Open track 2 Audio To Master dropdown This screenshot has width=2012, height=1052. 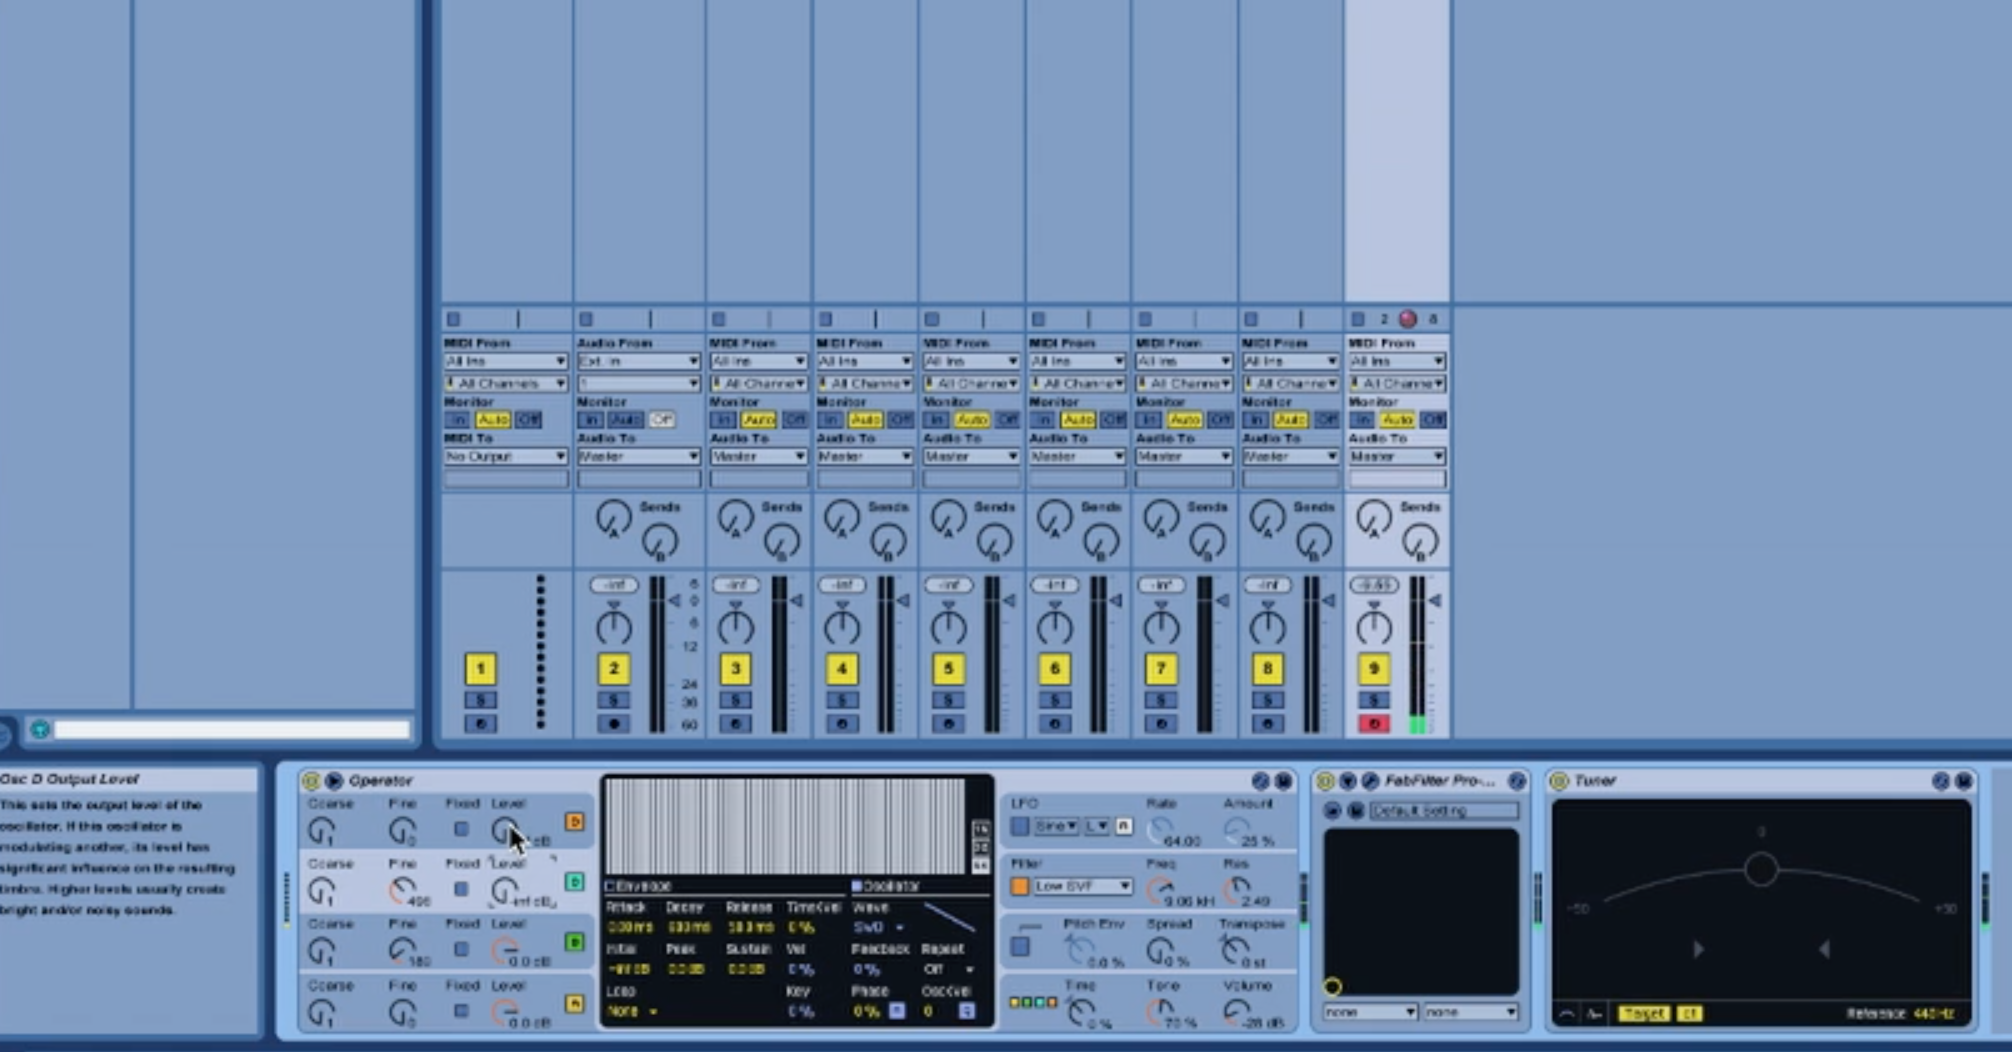(x=638, y=457)
